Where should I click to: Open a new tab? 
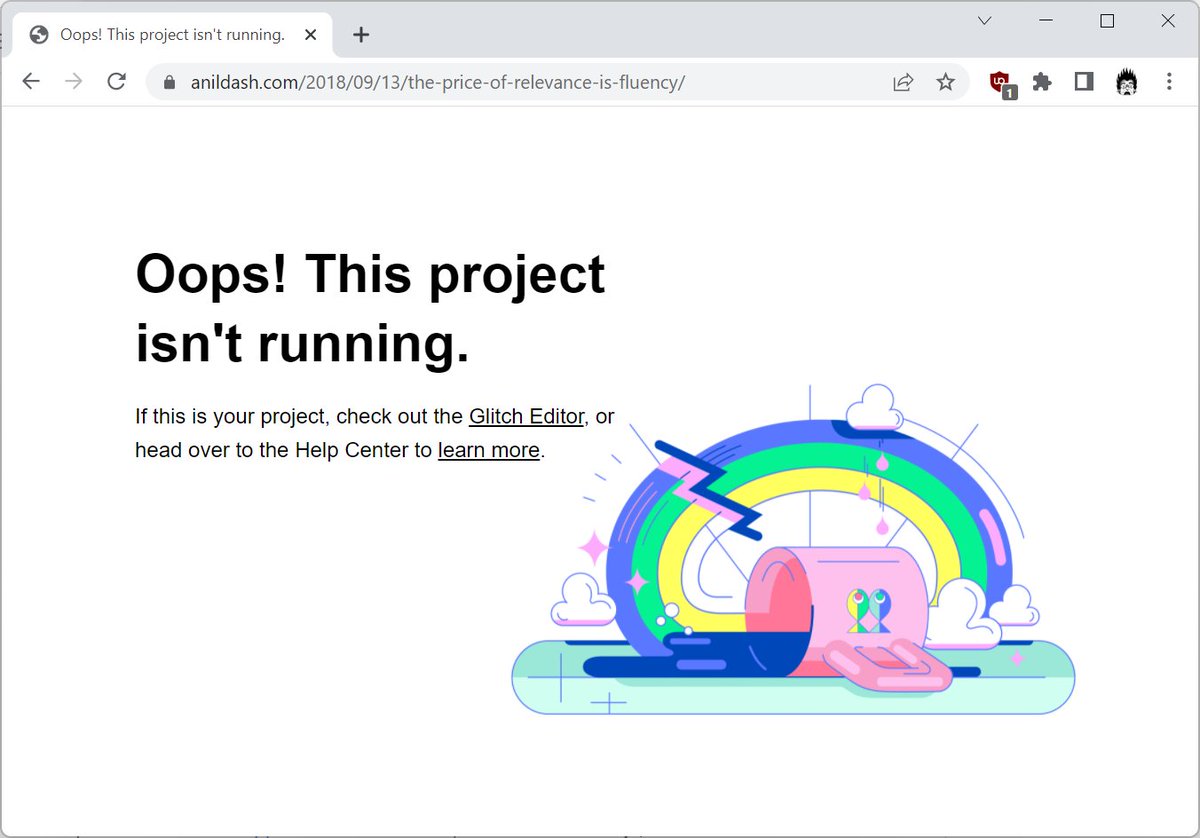(361, 35)
